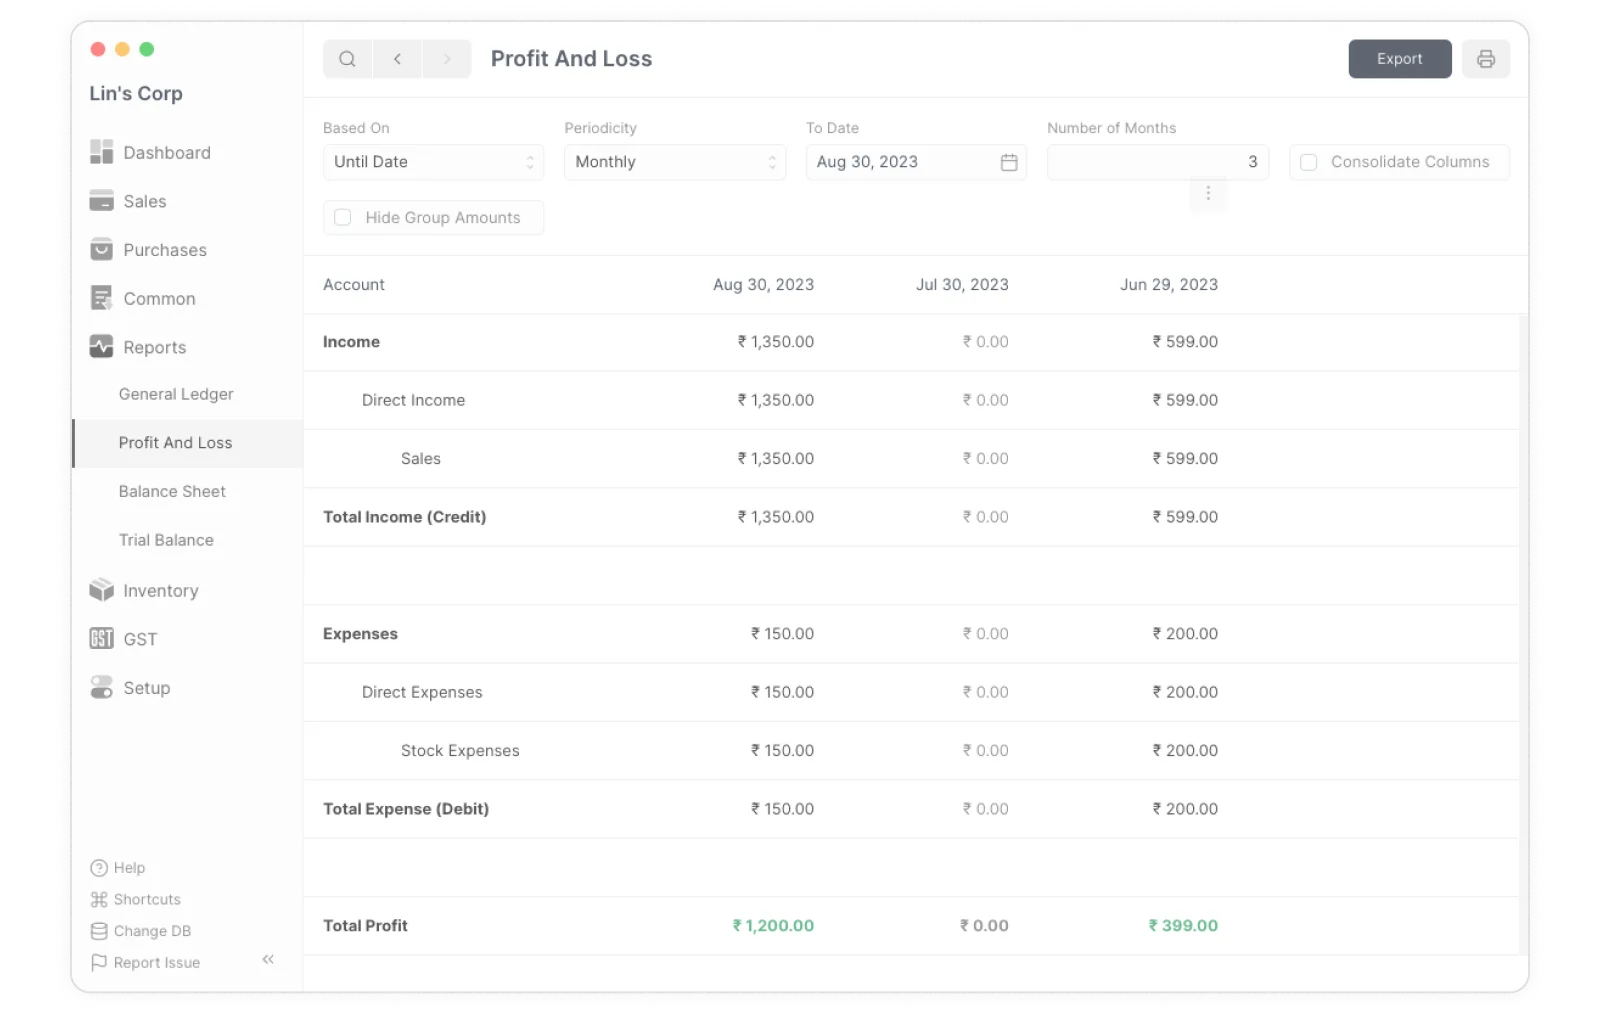Click the print icon button

coord(1485,59)
